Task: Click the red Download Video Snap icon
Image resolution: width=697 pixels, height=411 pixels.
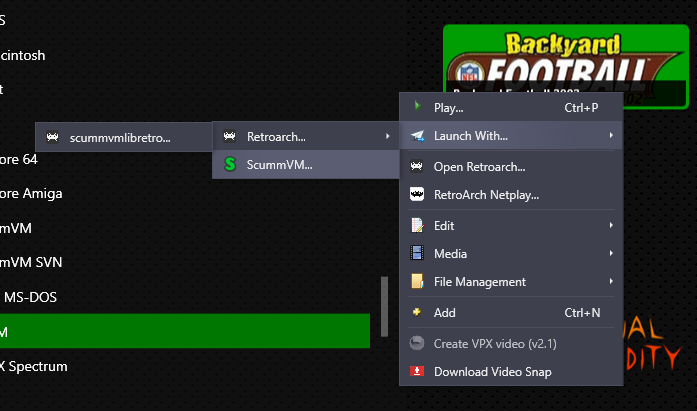Action: coord(417,371)
